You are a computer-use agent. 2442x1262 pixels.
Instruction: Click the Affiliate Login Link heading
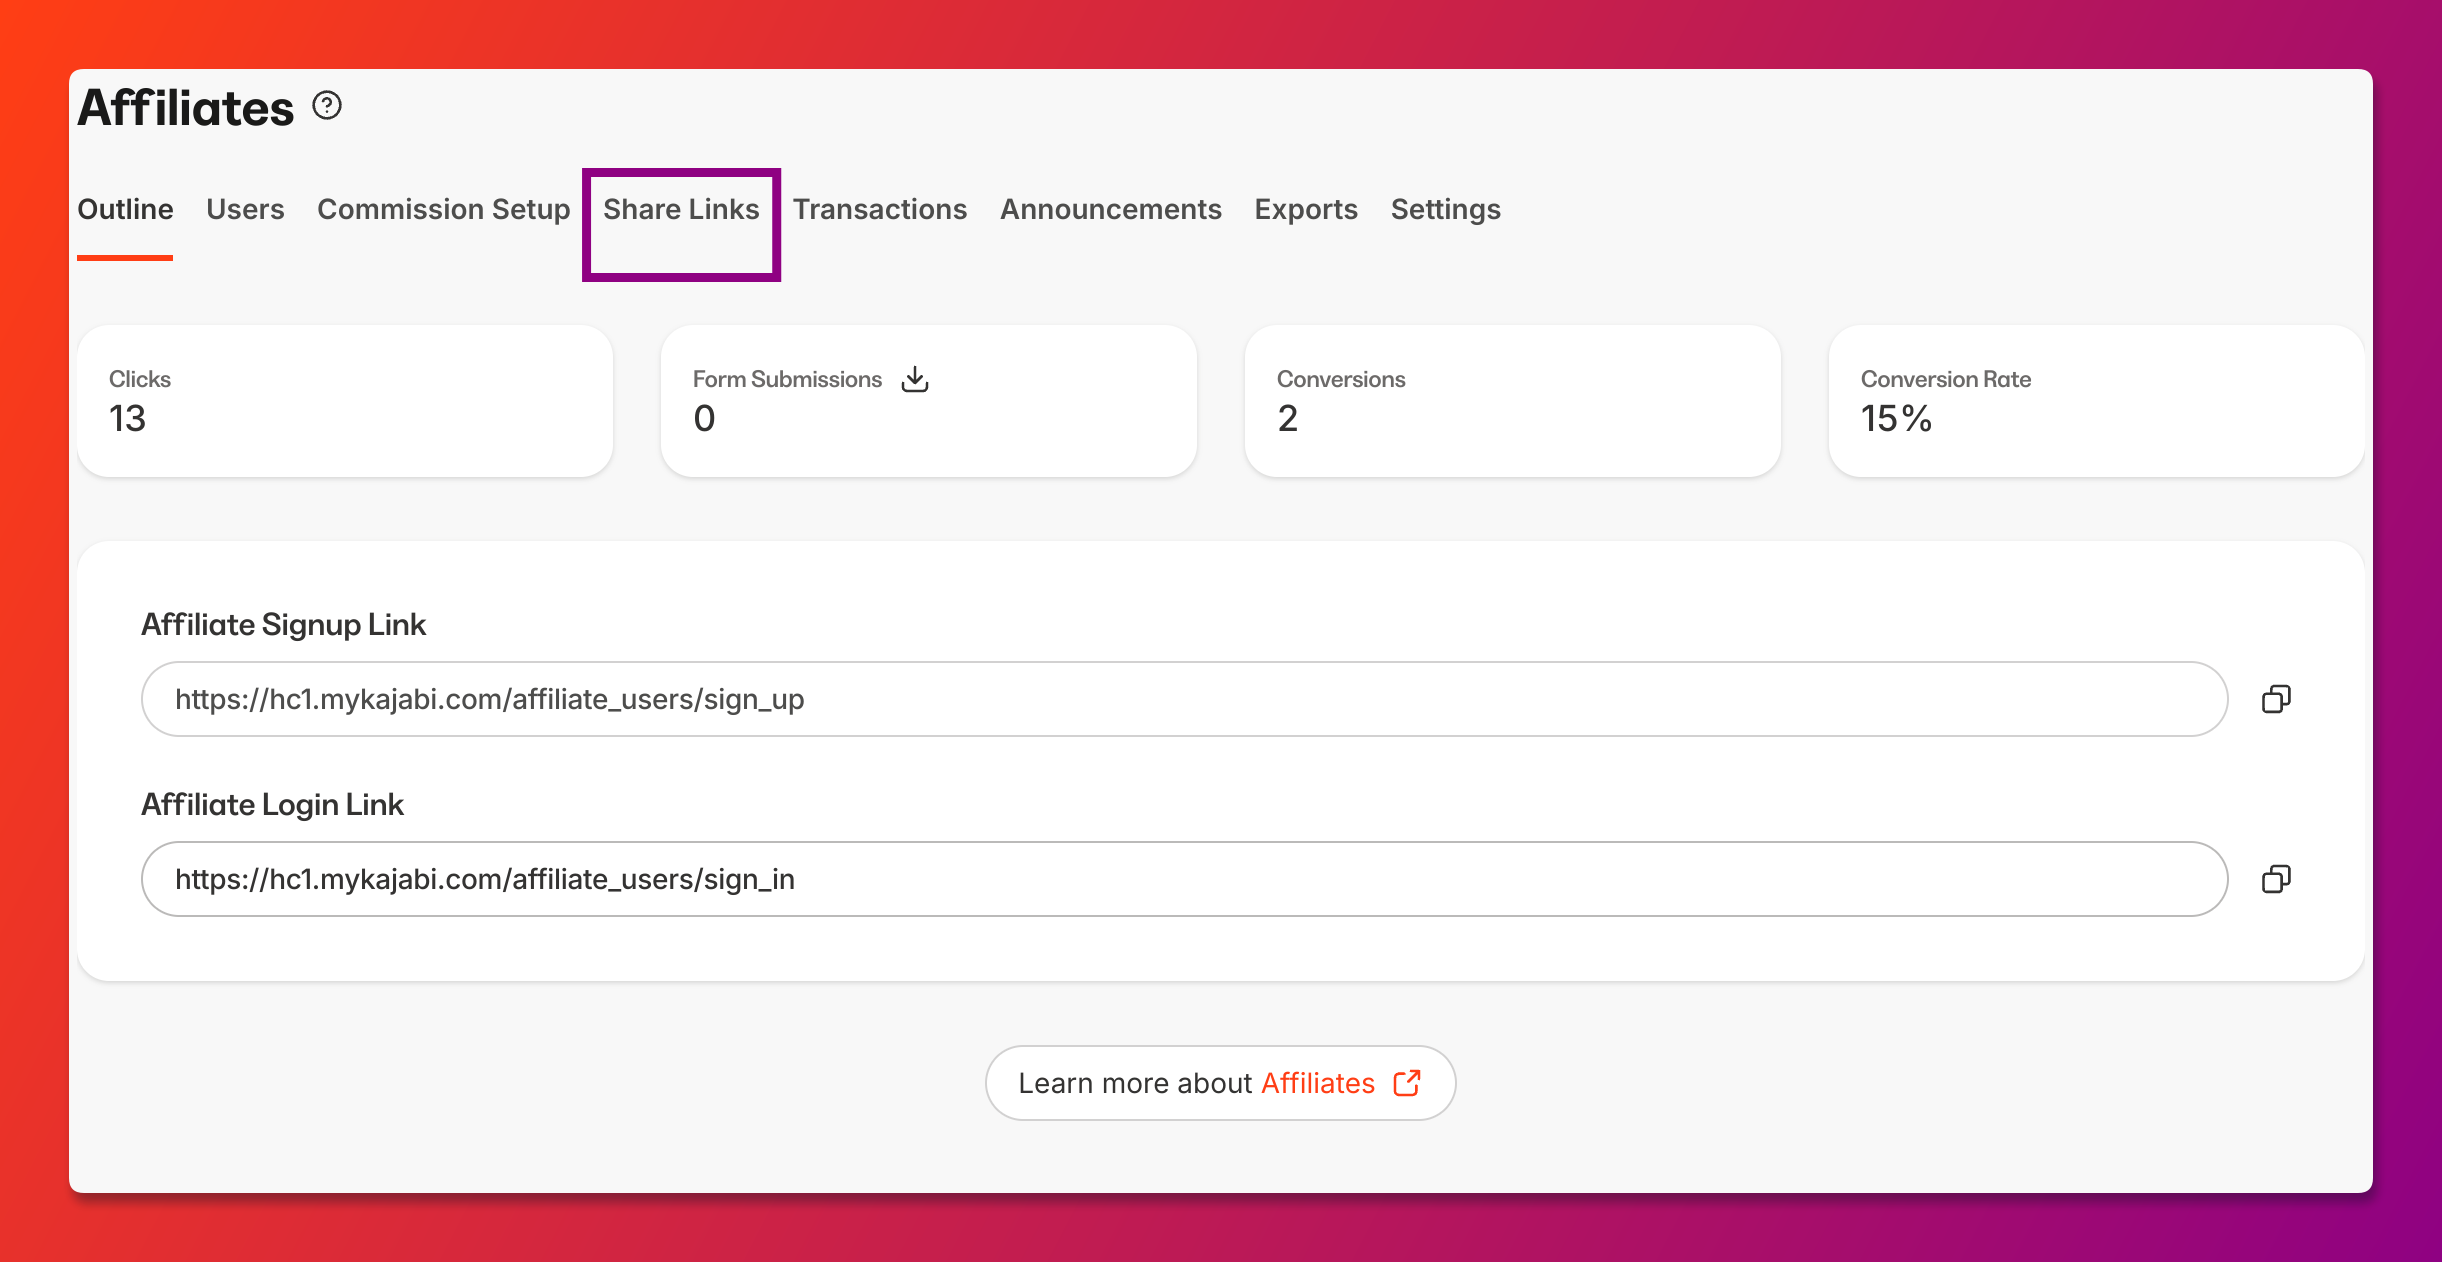click(272, 805)
